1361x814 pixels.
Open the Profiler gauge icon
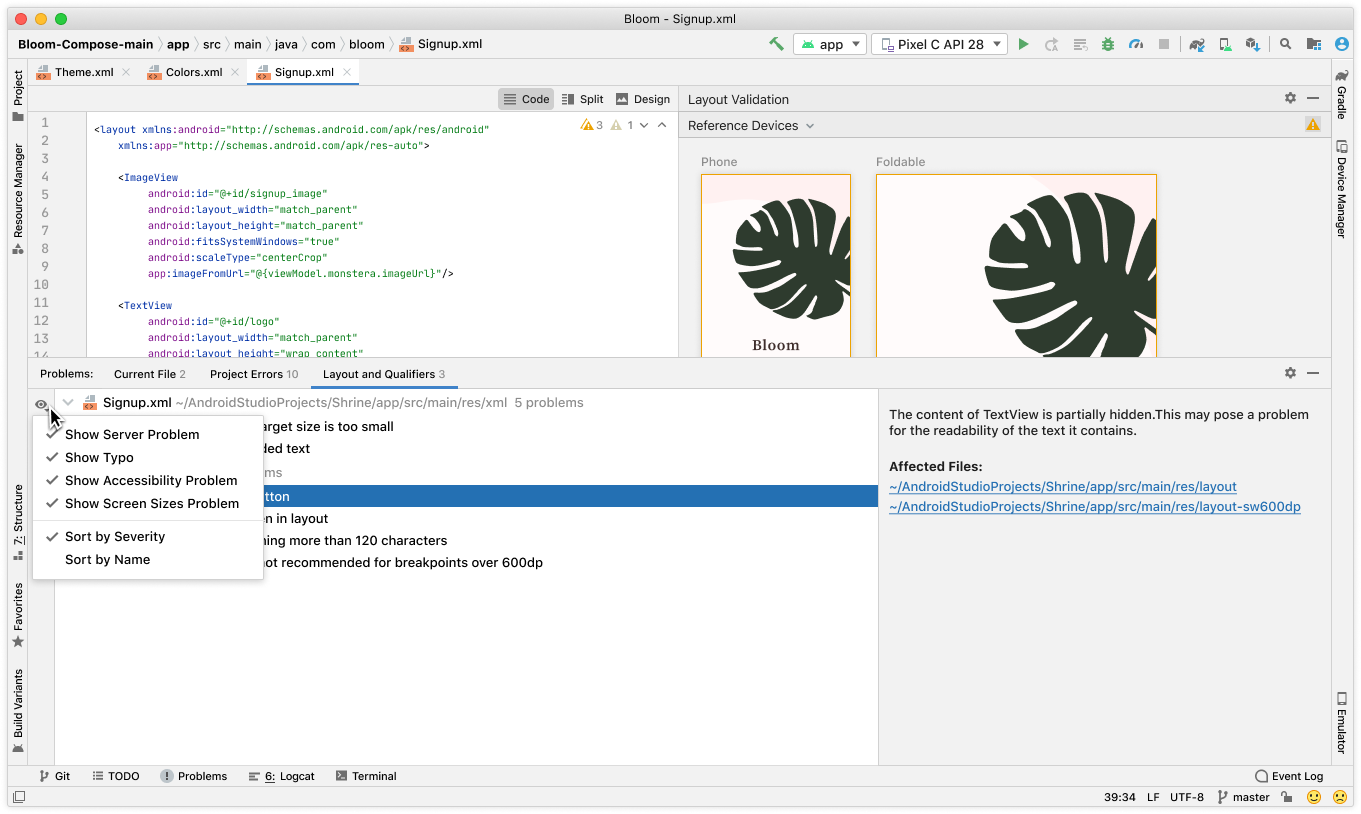[x=1135, y=44]
